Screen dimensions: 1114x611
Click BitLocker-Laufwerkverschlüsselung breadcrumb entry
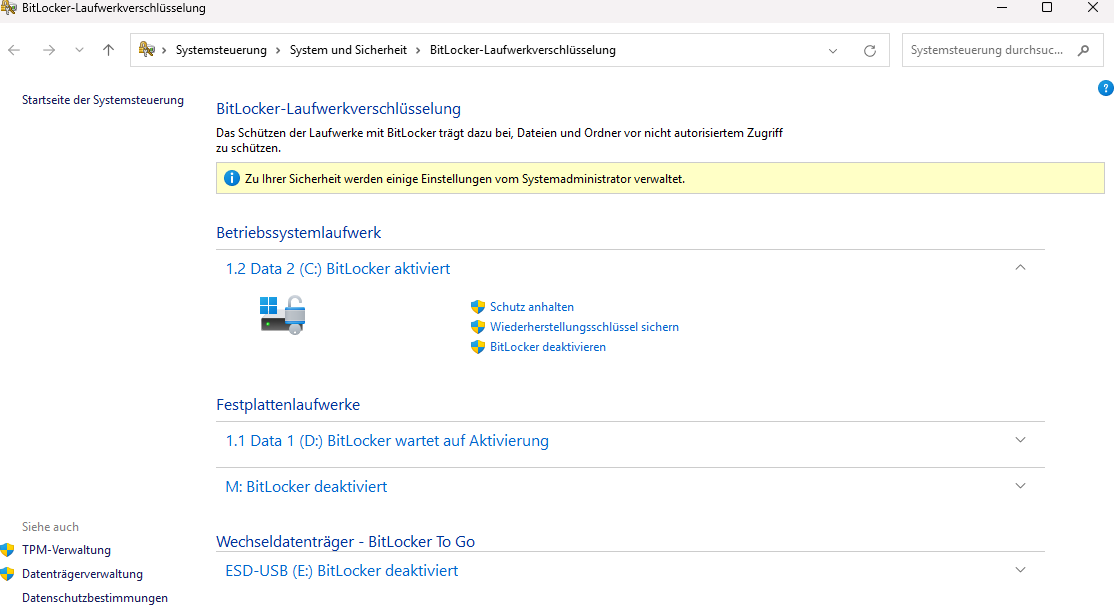(523, 50)
